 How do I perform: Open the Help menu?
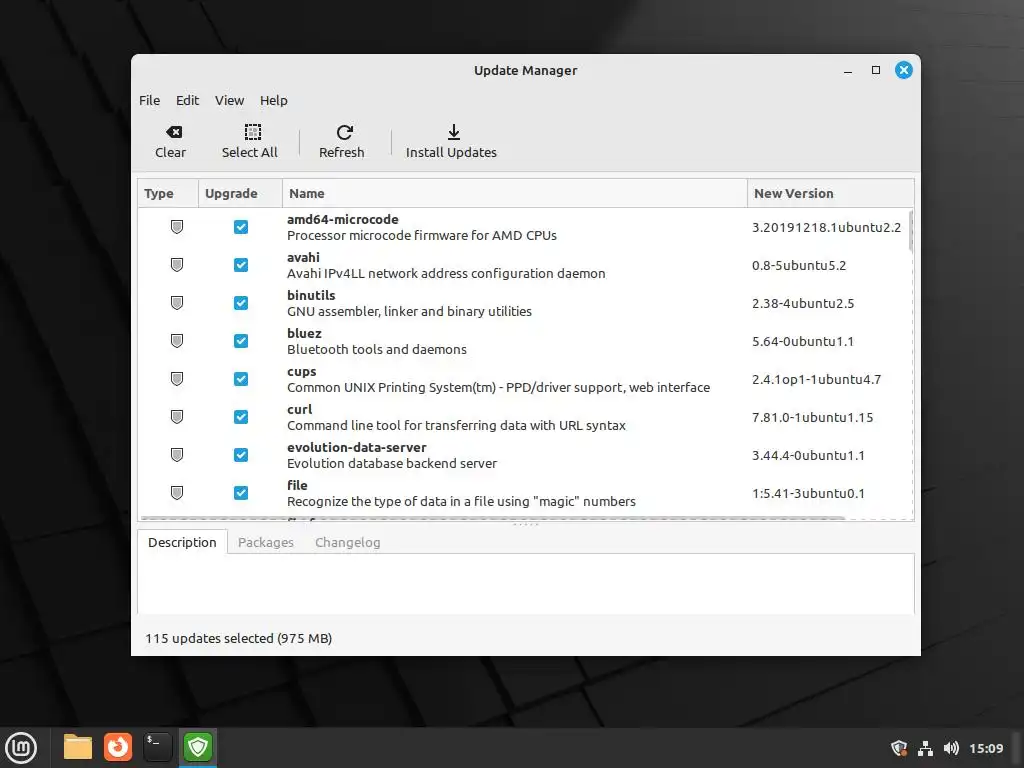point(274,101)
